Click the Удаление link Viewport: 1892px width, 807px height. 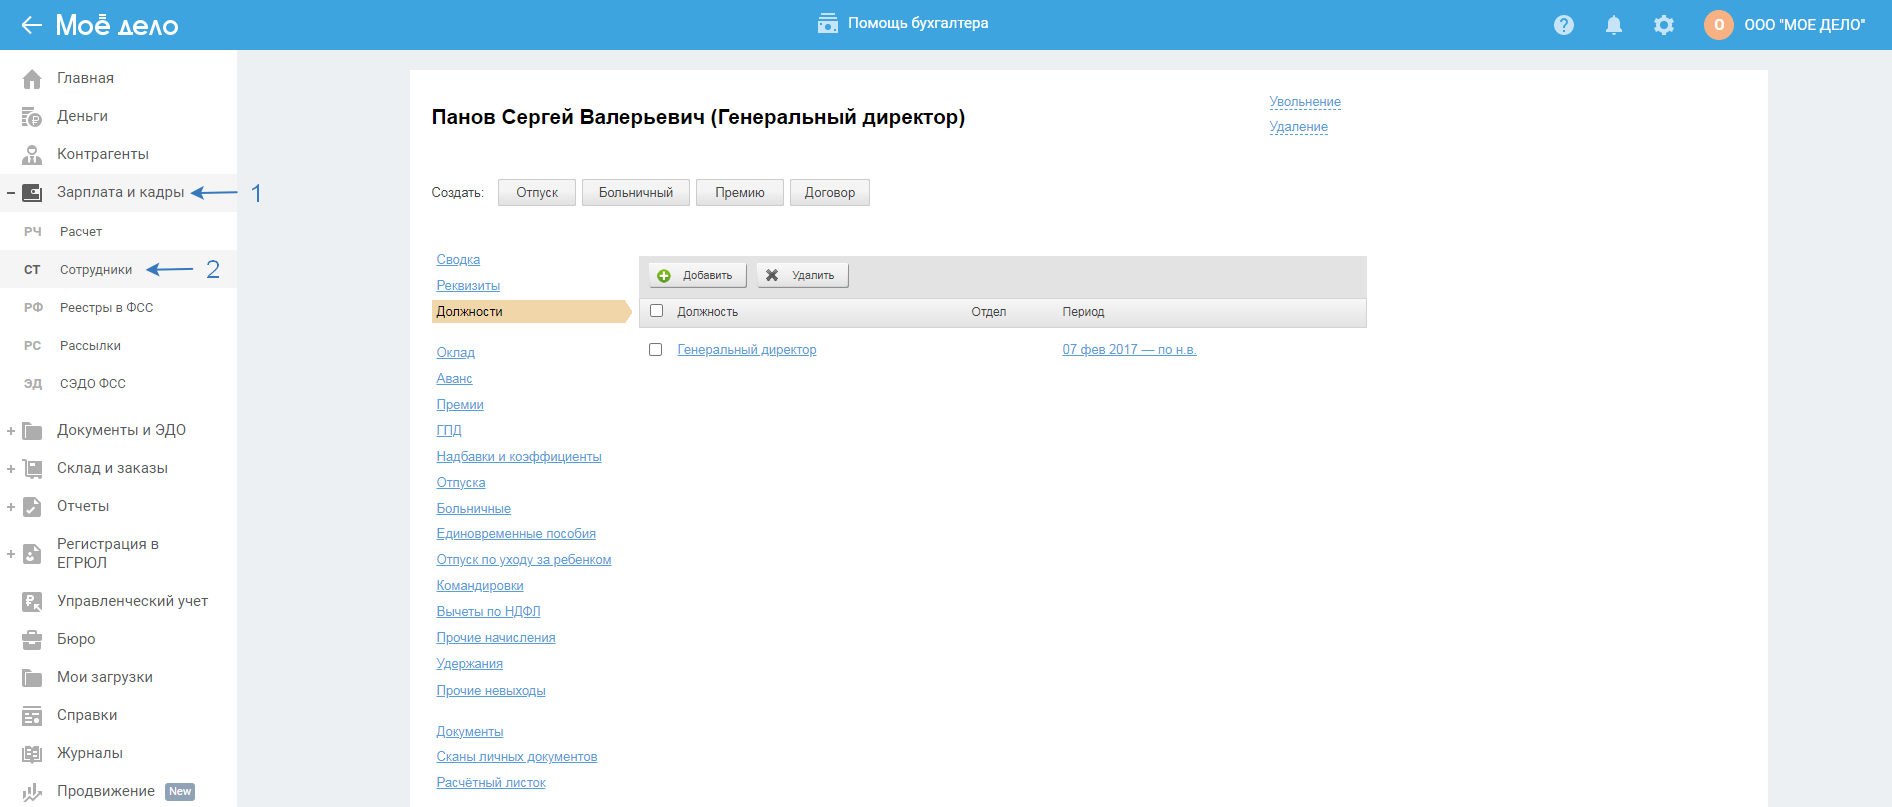(1299, 127)
